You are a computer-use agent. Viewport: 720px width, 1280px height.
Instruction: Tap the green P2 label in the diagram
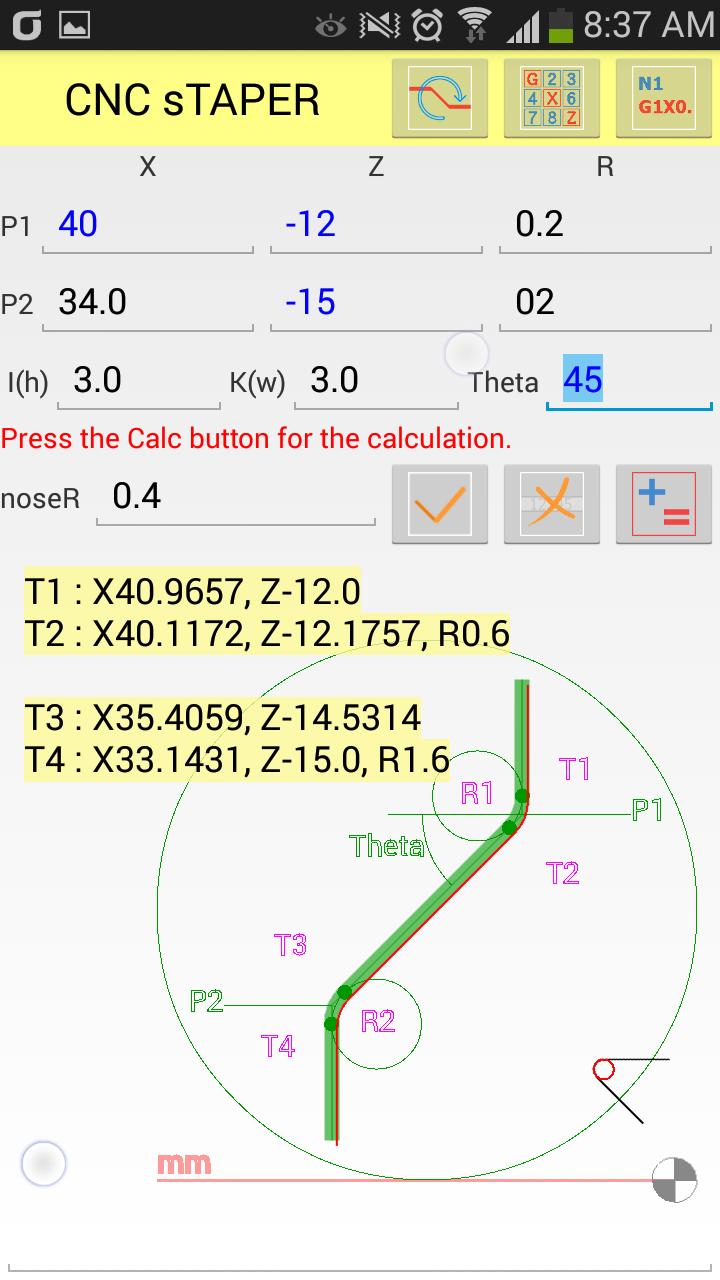pyautogui.click(x=207, y=1001)
